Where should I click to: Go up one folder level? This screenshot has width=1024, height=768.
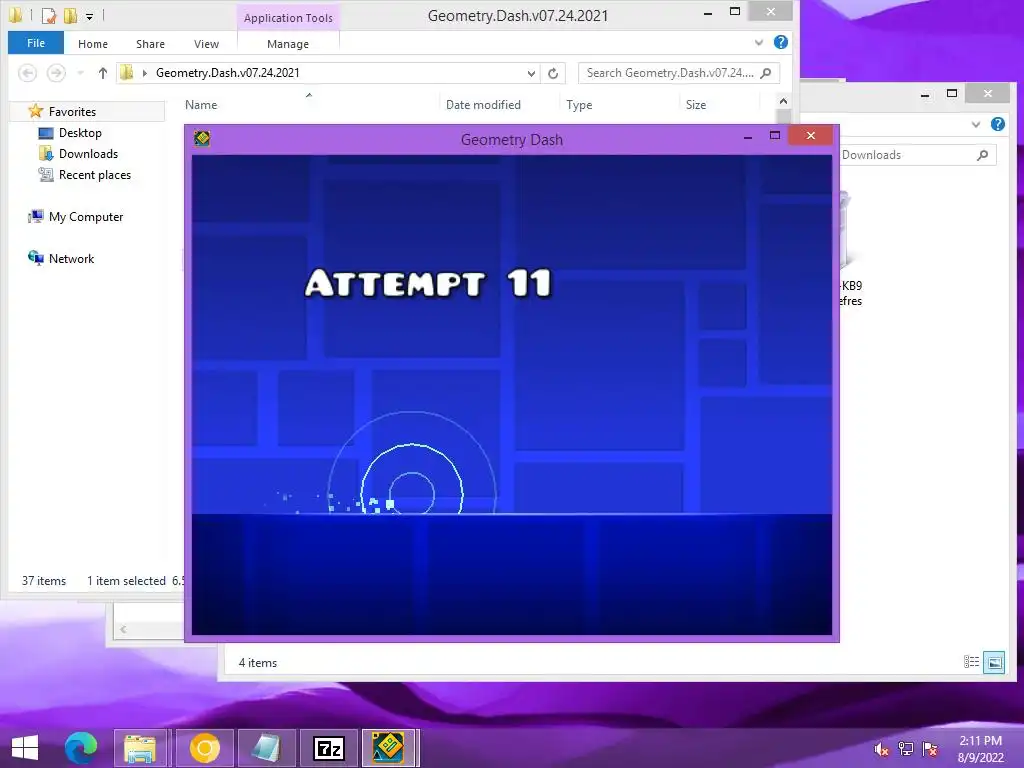point(103,73)
